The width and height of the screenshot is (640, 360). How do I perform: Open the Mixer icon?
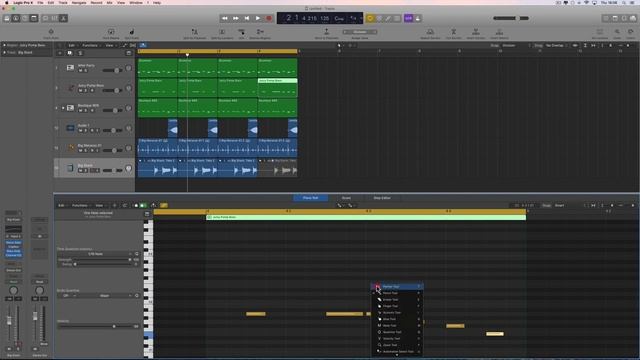click(x=54, y=18)
